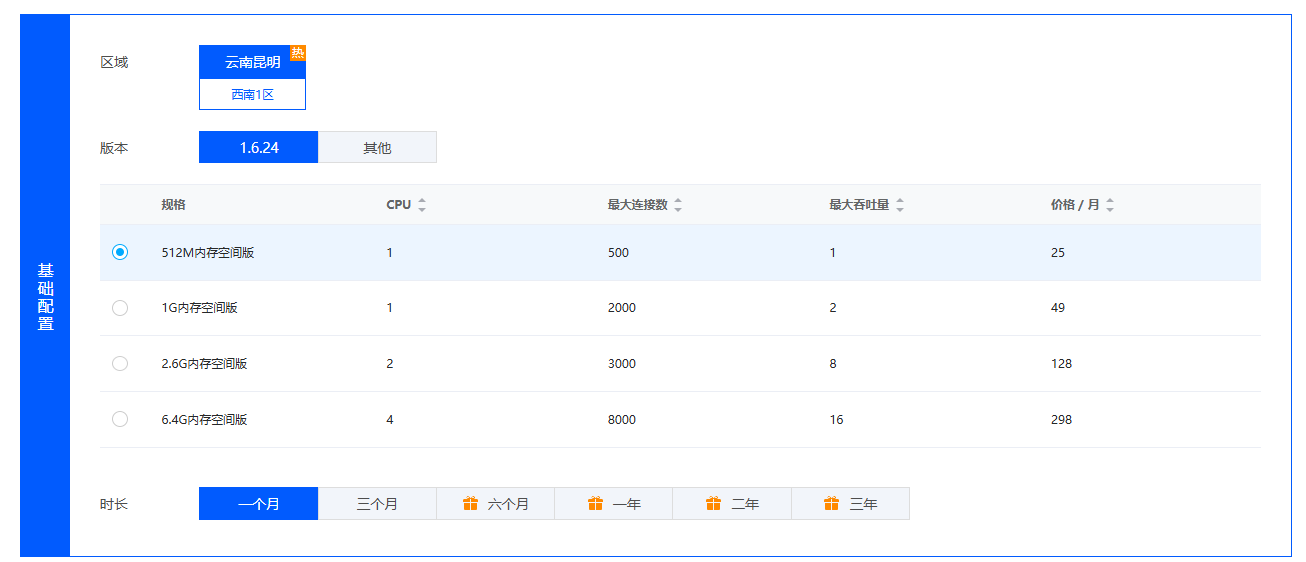
Task: Select the 三个月 duration button
Action: point(377,504)
